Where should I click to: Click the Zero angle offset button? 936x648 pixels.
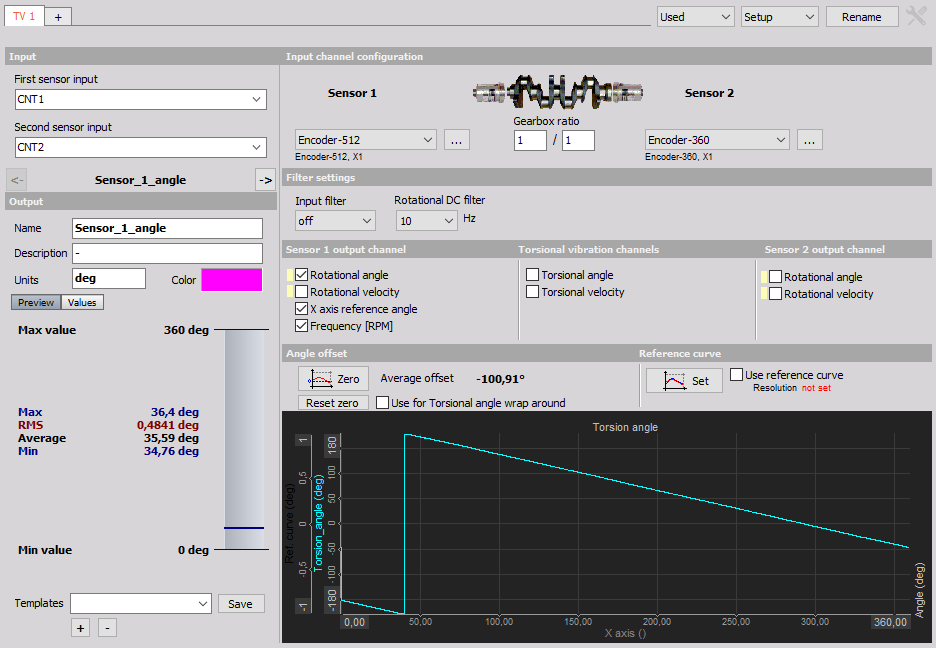(x=333, y=379)
